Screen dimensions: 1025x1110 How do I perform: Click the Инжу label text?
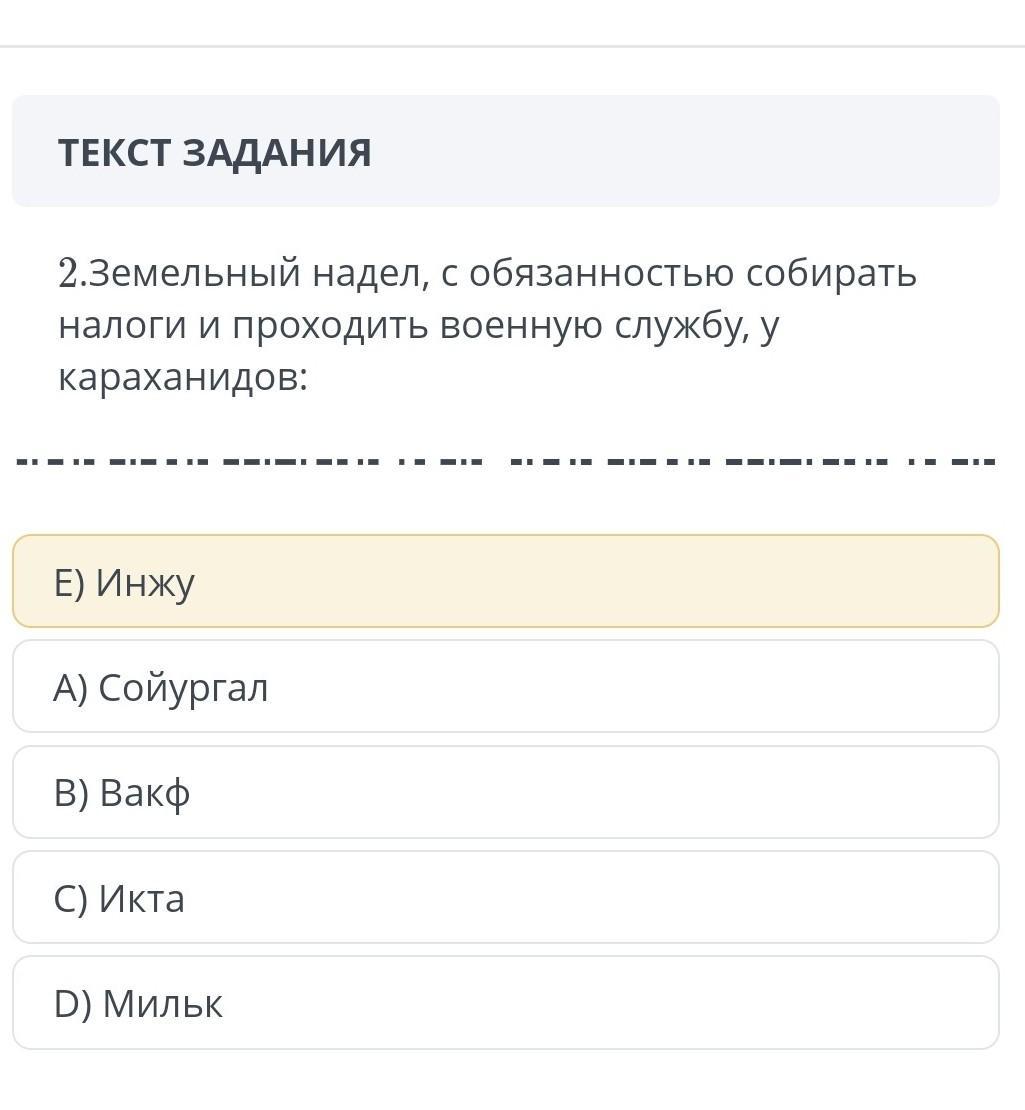point(146,583)
